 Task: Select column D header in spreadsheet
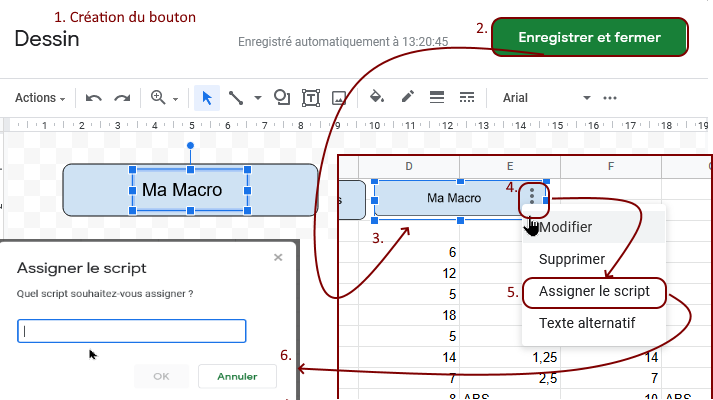point(409,166)
